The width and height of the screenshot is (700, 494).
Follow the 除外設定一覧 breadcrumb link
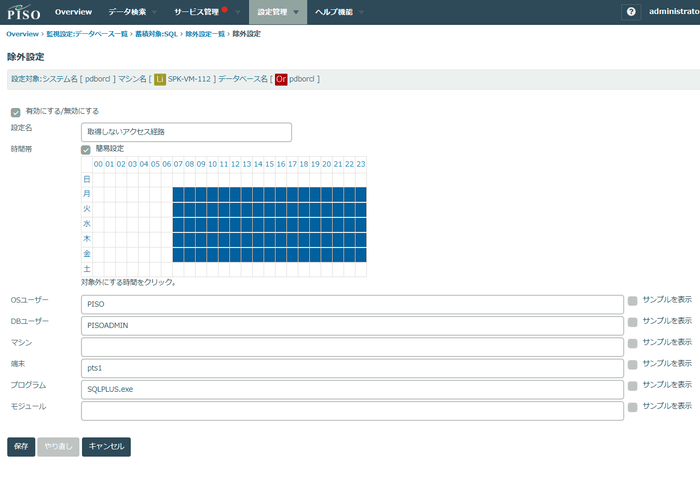point(205,34)
